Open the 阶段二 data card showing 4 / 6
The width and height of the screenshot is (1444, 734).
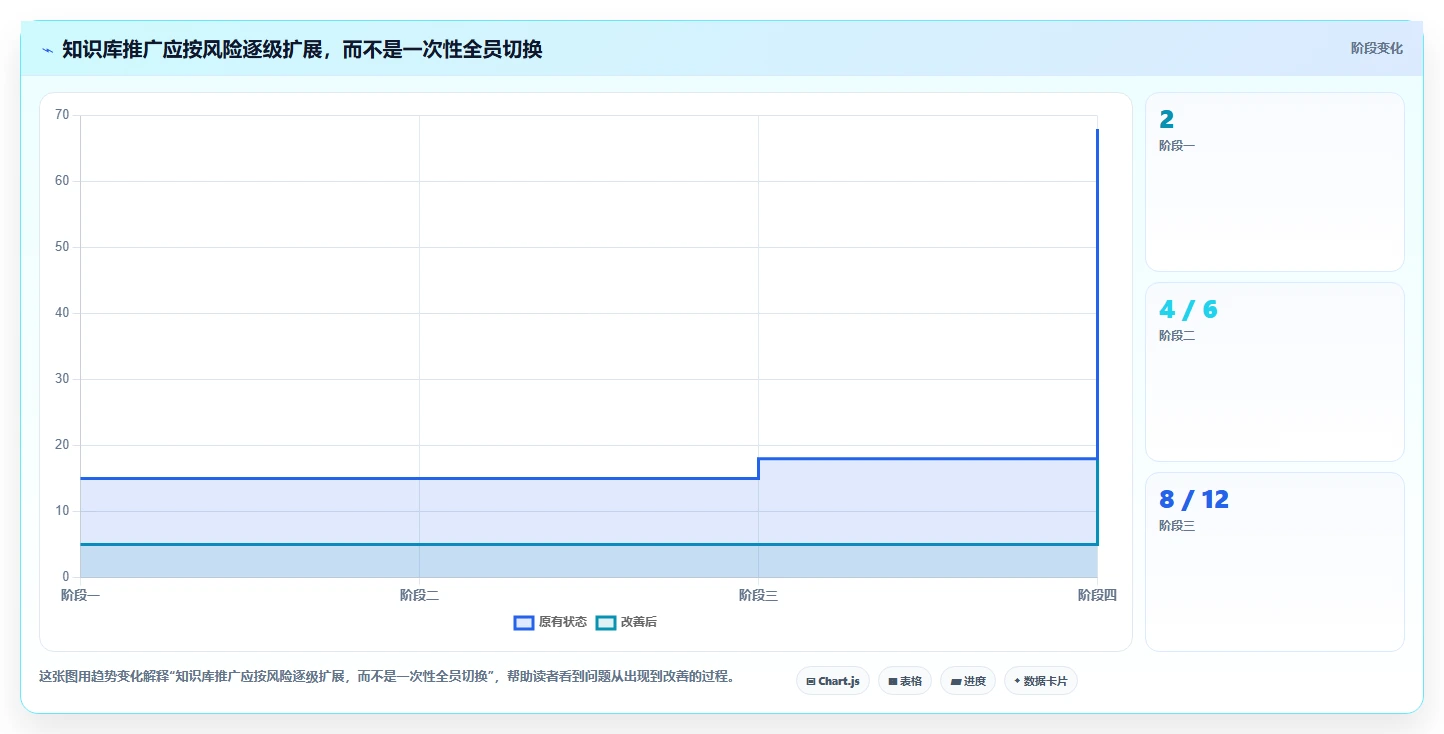pyautogui.click(x=1275, y=372)
